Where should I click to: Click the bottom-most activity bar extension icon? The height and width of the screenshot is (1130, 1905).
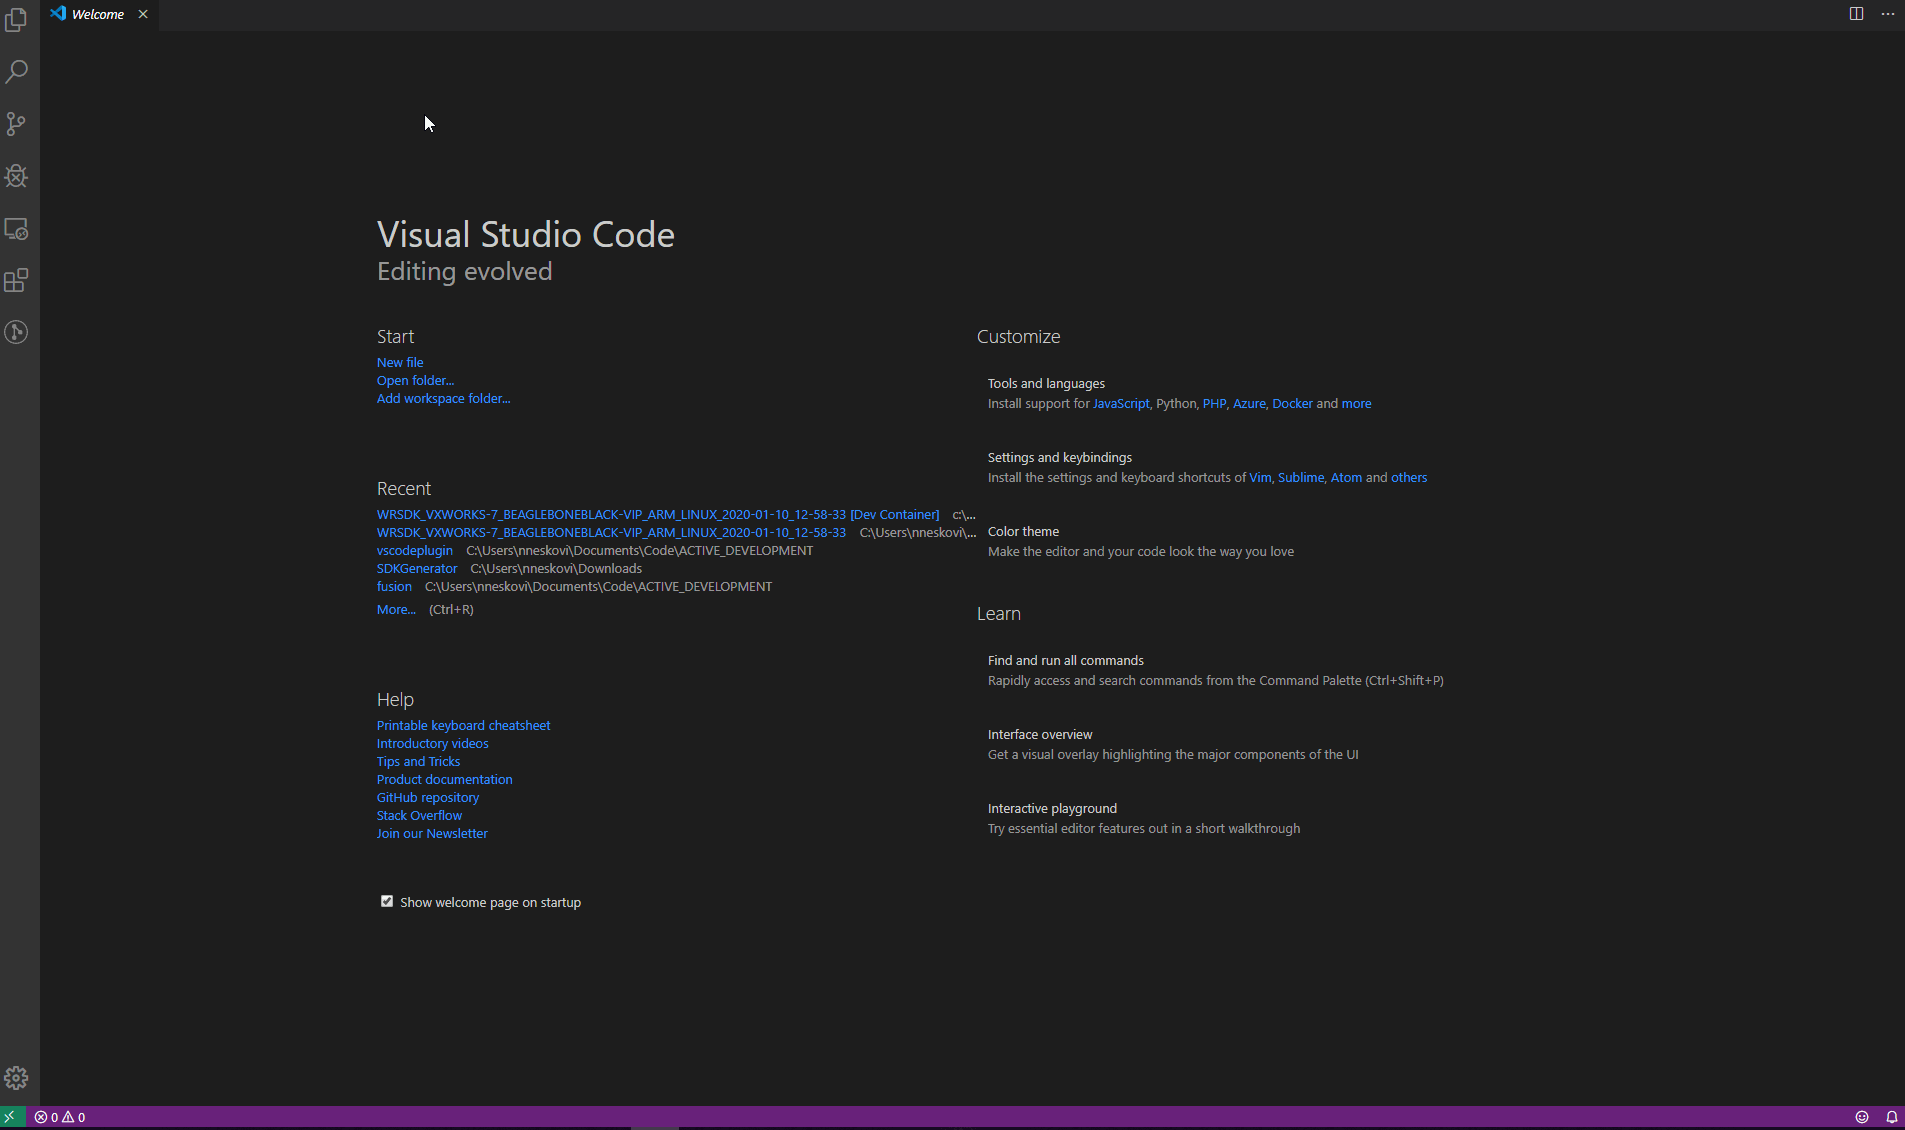(x=16, y=332)
